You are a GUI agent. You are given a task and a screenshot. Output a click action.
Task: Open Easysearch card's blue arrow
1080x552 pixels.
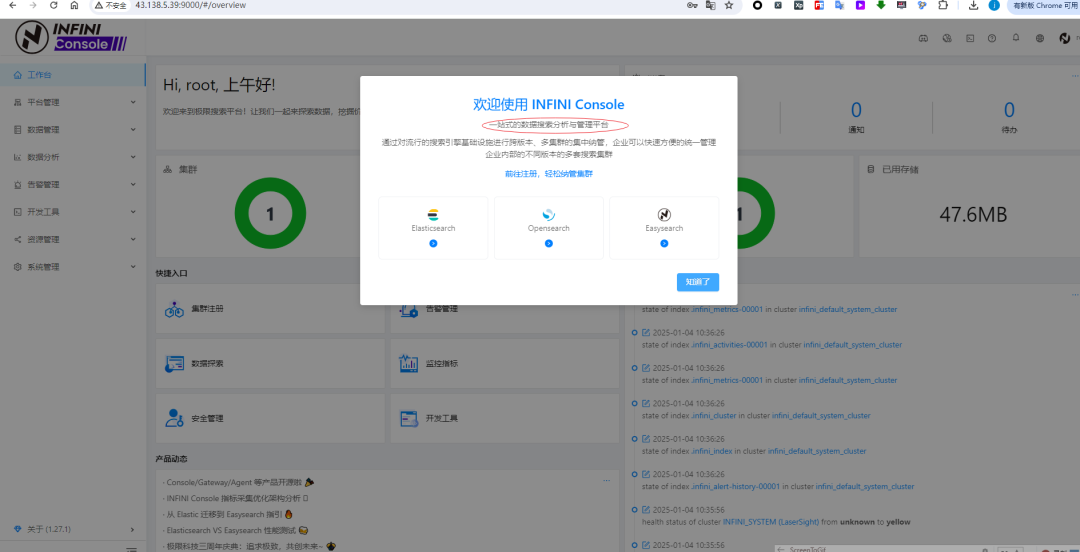tap(664, 243)
